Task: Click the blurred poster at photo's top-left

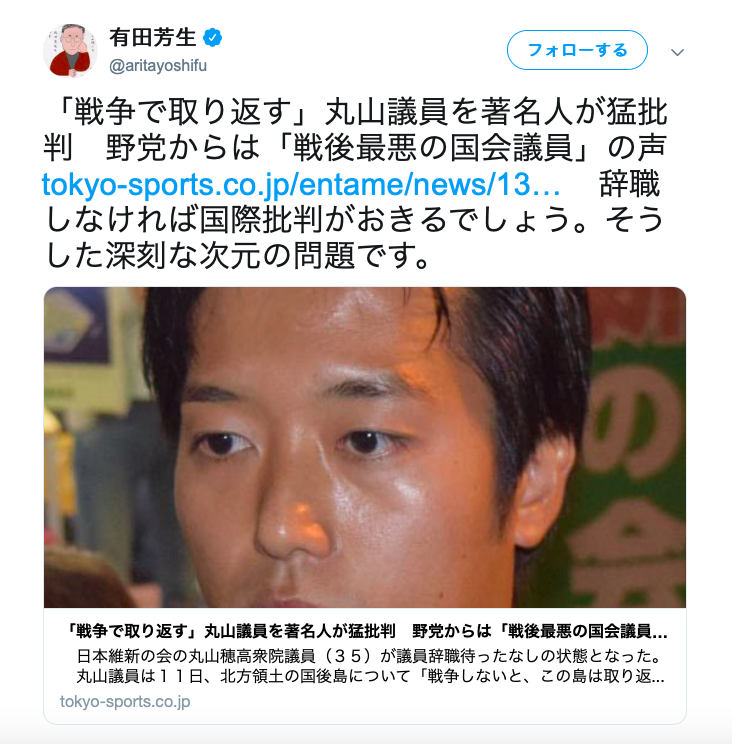Action: pos(77,325)
